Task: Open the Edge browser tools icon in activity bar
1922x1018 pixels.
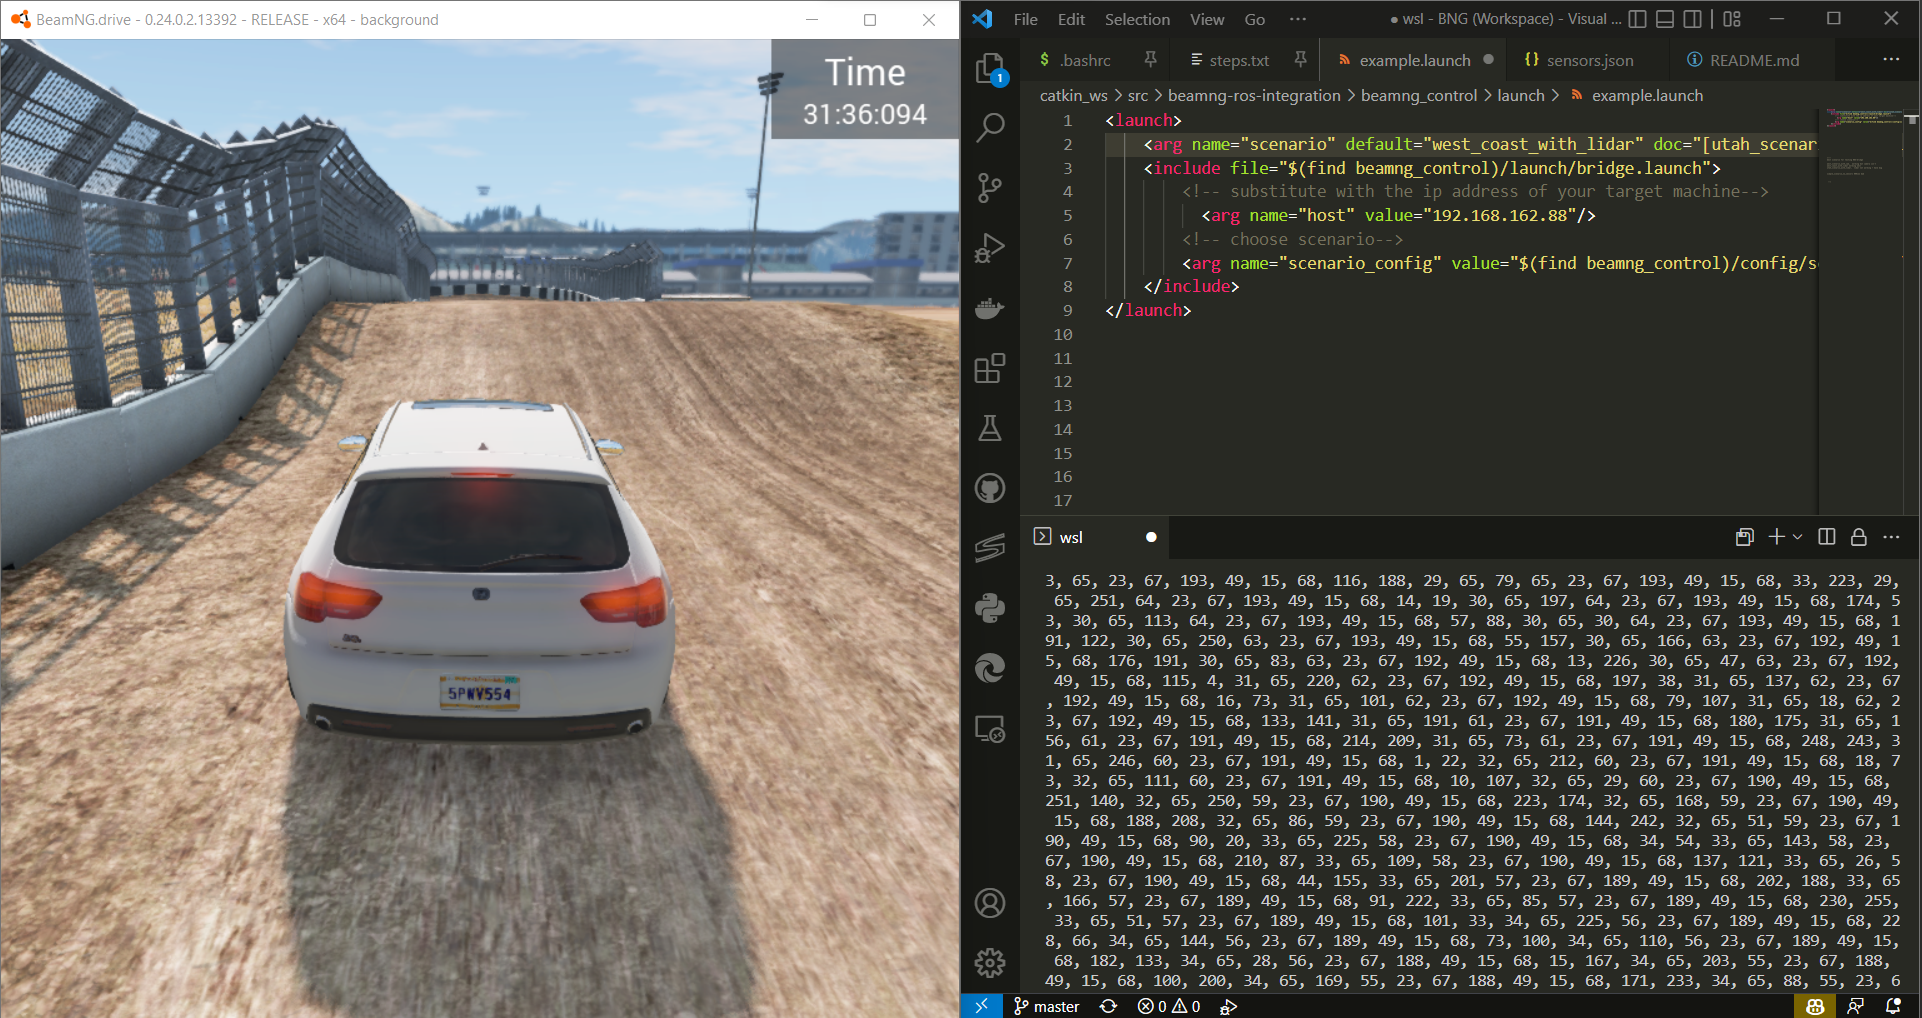Action: click(x=990, y=668)
